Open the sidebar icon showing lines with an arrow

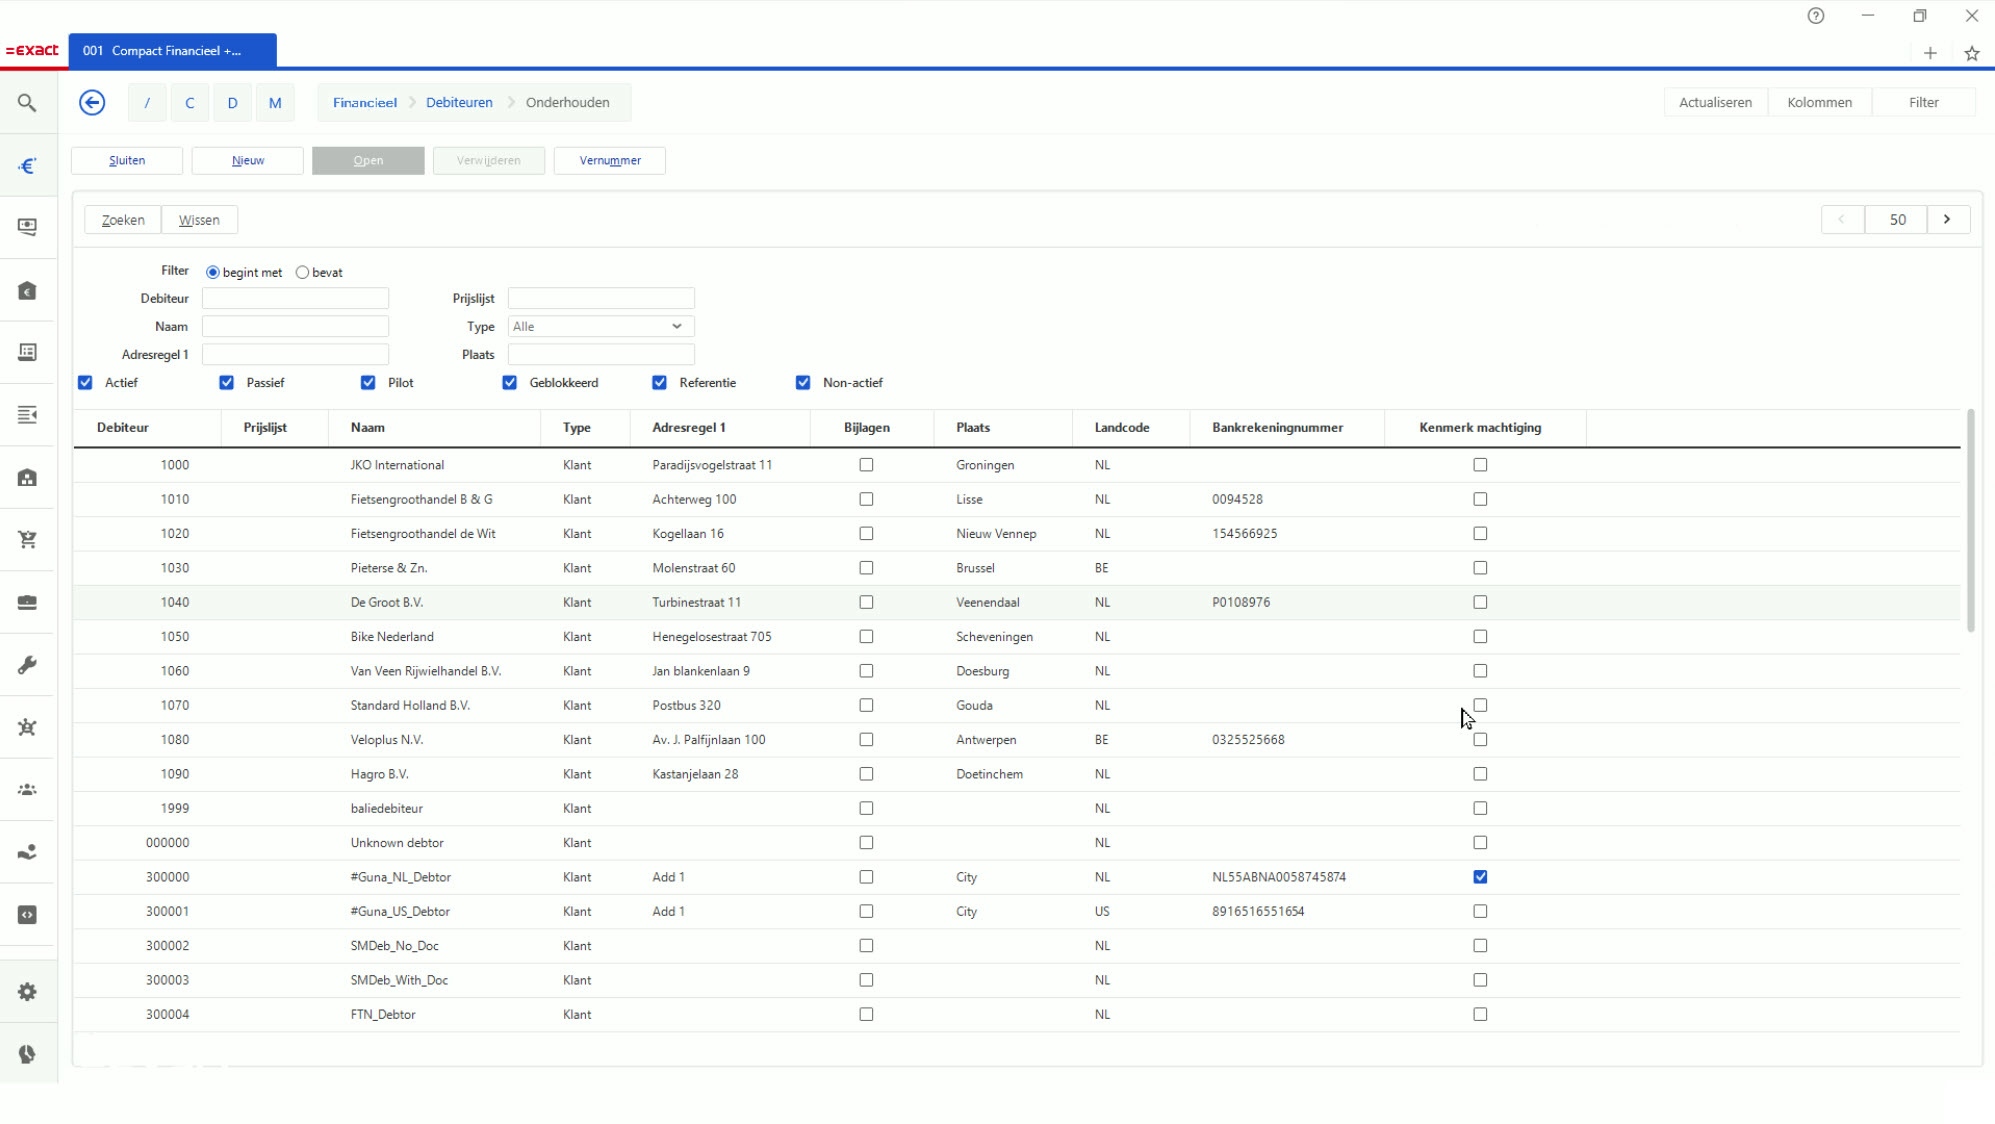coord(27,415)
